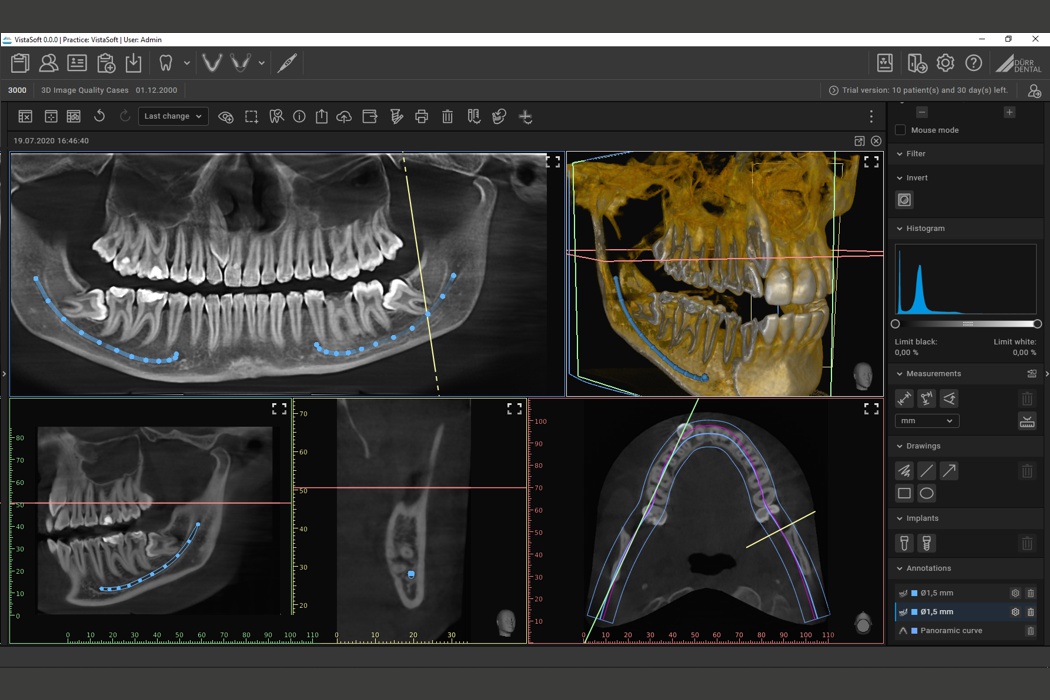The height and width of the screenshot is (700, 1050).
Task: Click the tooth diagnosis check icon
Action: pyautogui.click(x=276, y=117)
